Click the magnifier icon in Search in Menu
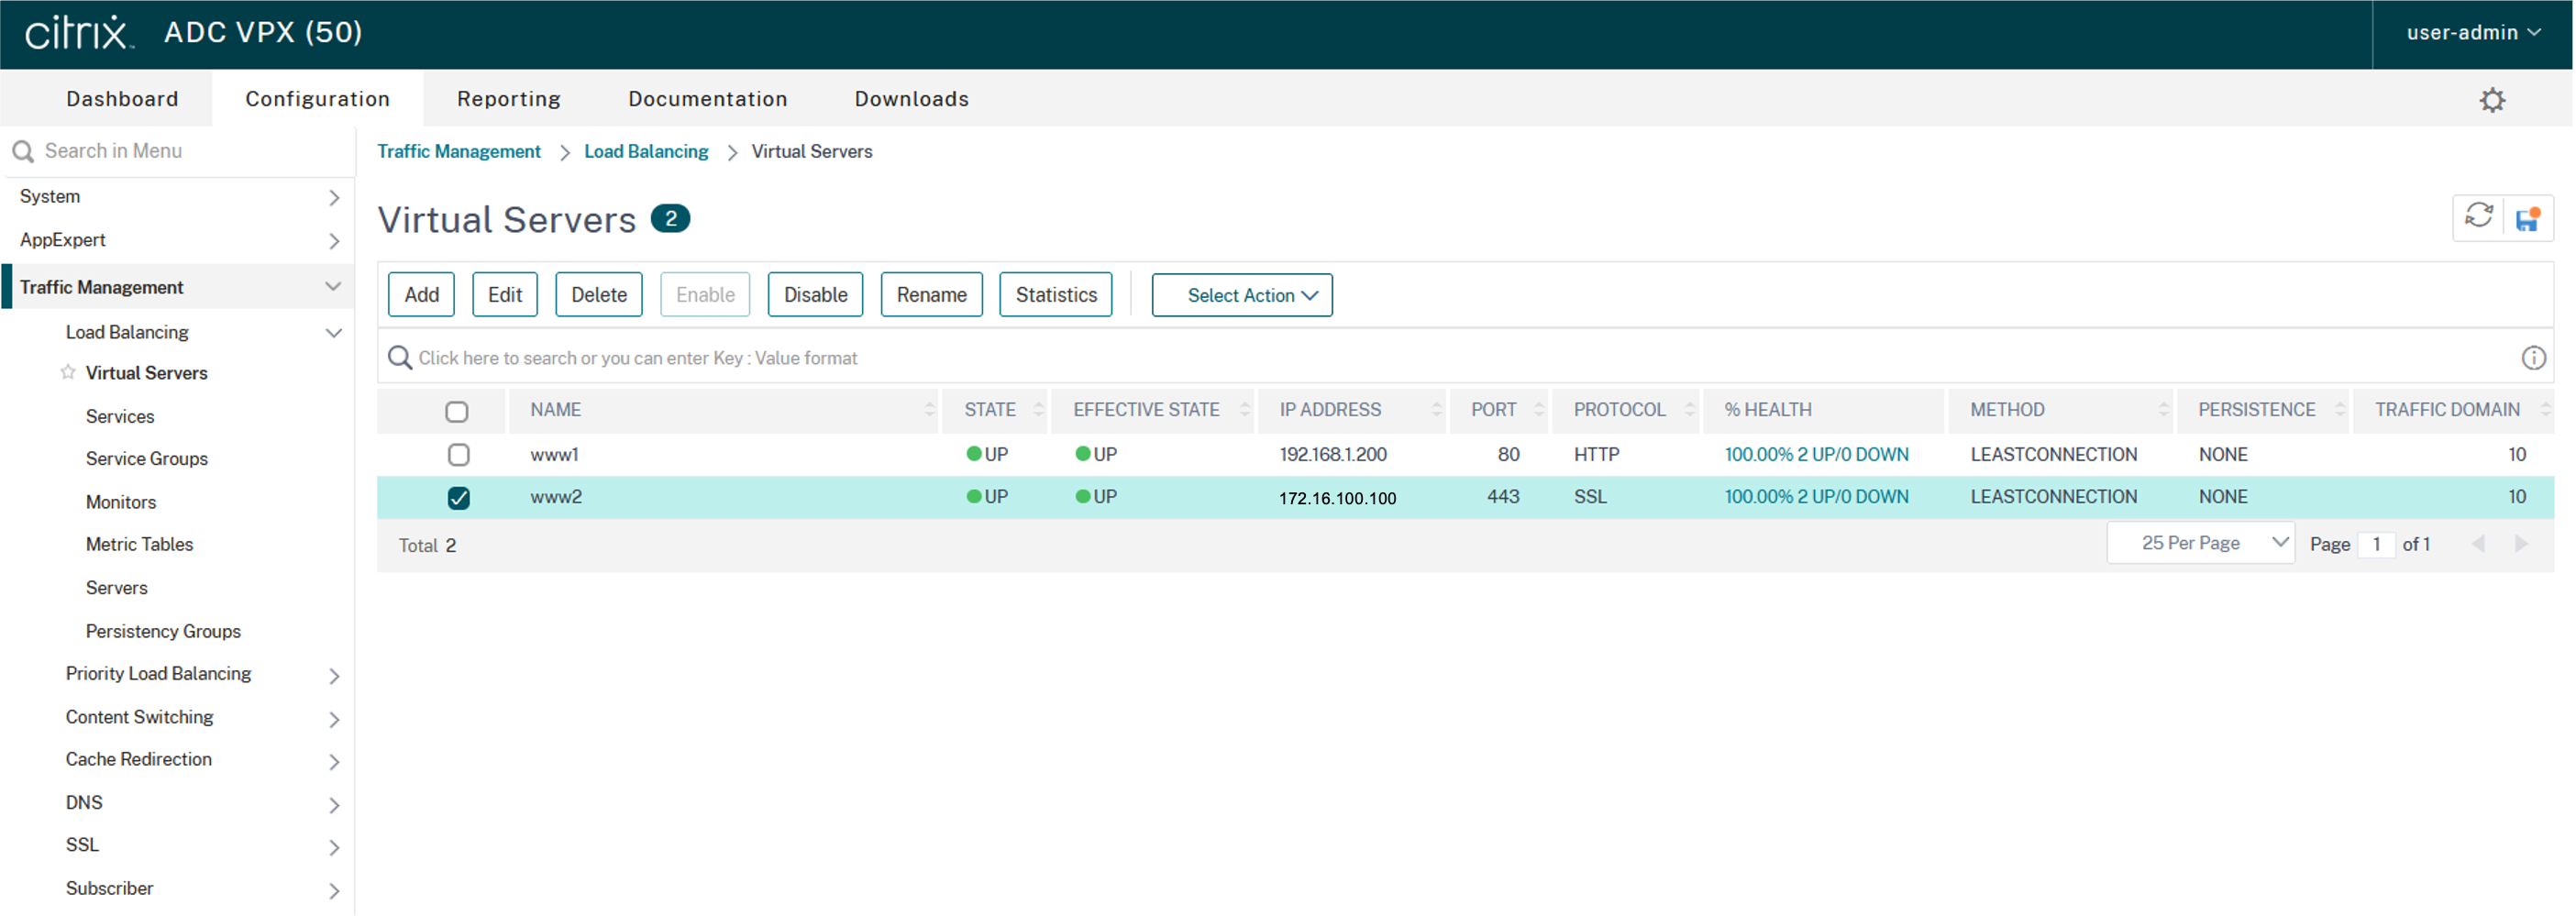The height and width of the screenshot is (916, 2576). click(23, 152)
